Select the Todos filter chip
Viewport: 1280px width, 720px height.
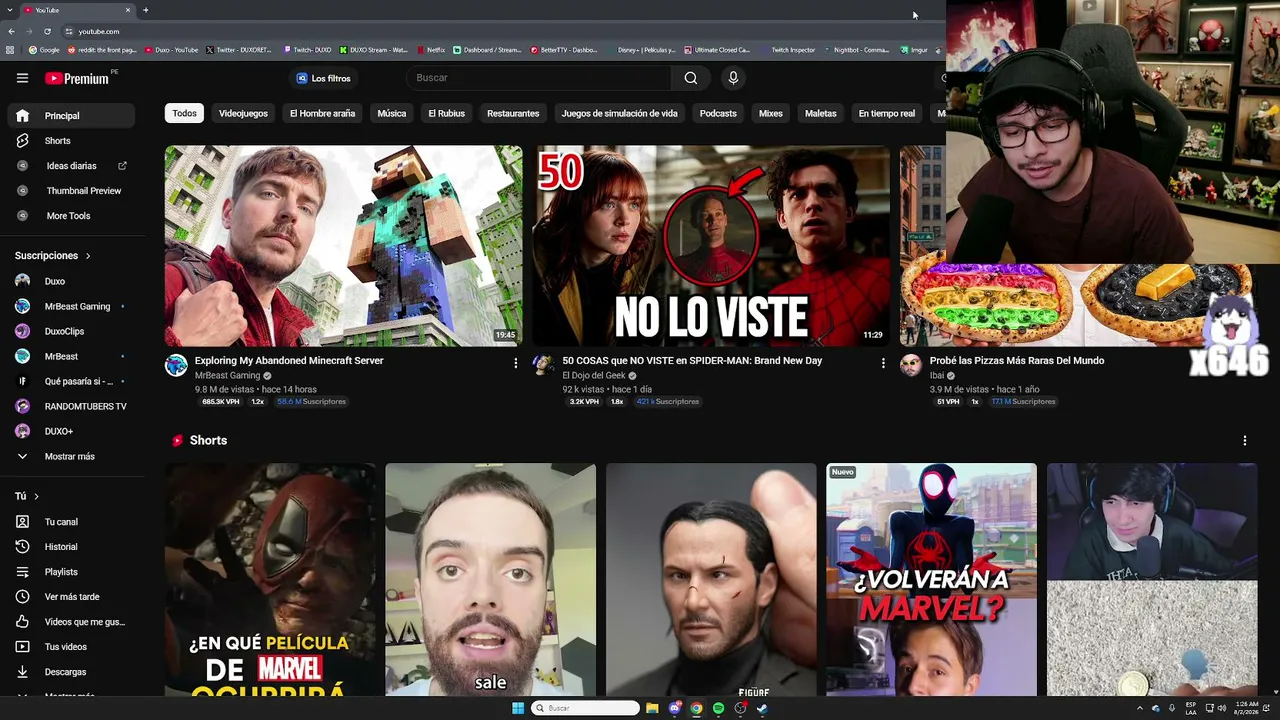185,114
